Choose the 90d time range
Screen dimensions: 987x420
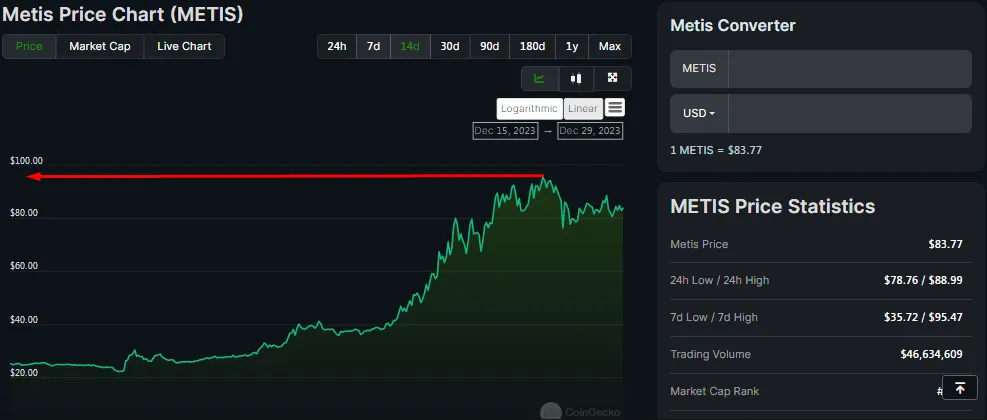(490, 47)
